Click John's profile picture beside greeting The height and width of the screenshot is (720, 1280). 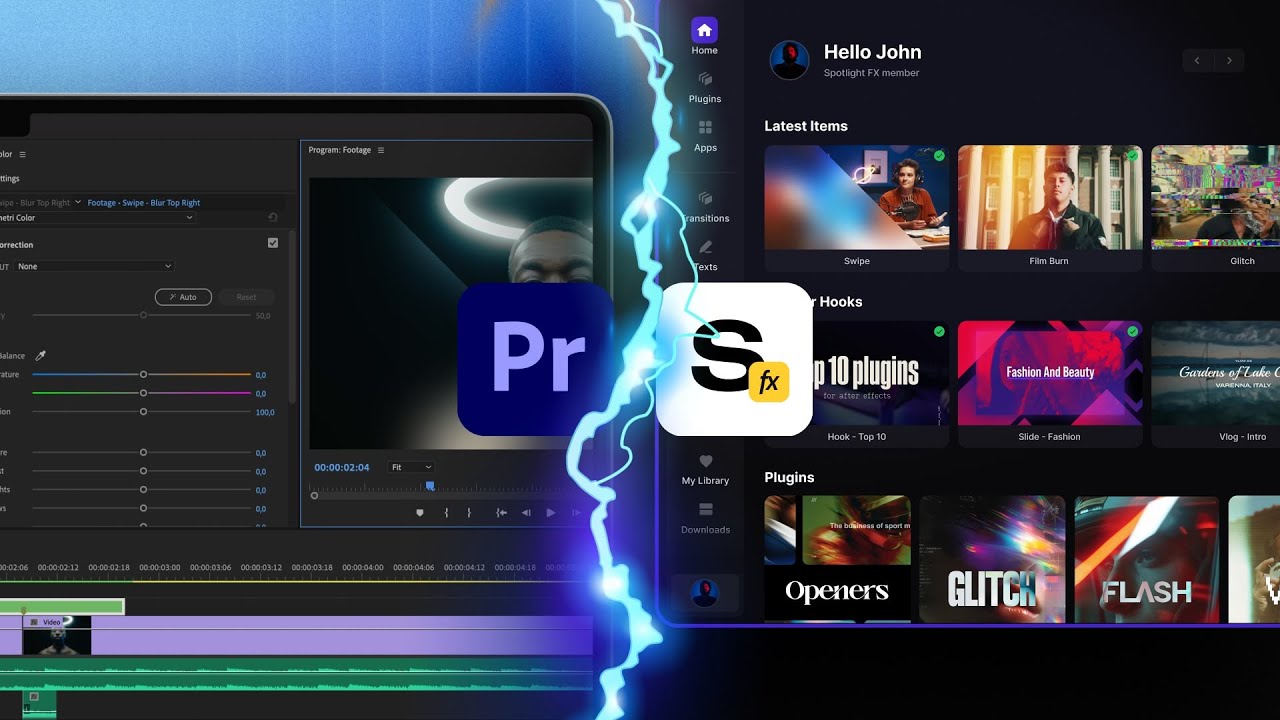[x=789, y=60]
